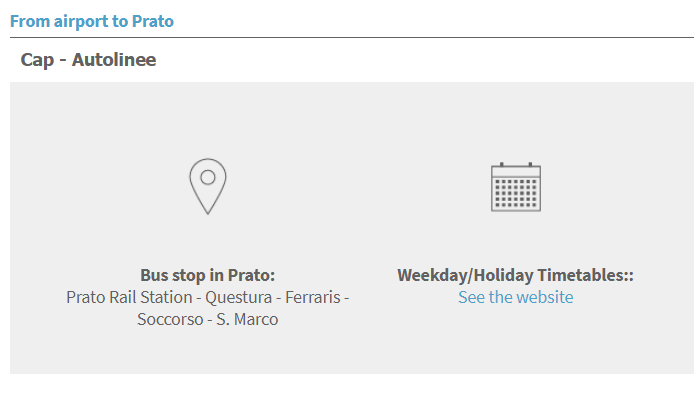Click the divider line below the blue heading

tap(352, 38)
